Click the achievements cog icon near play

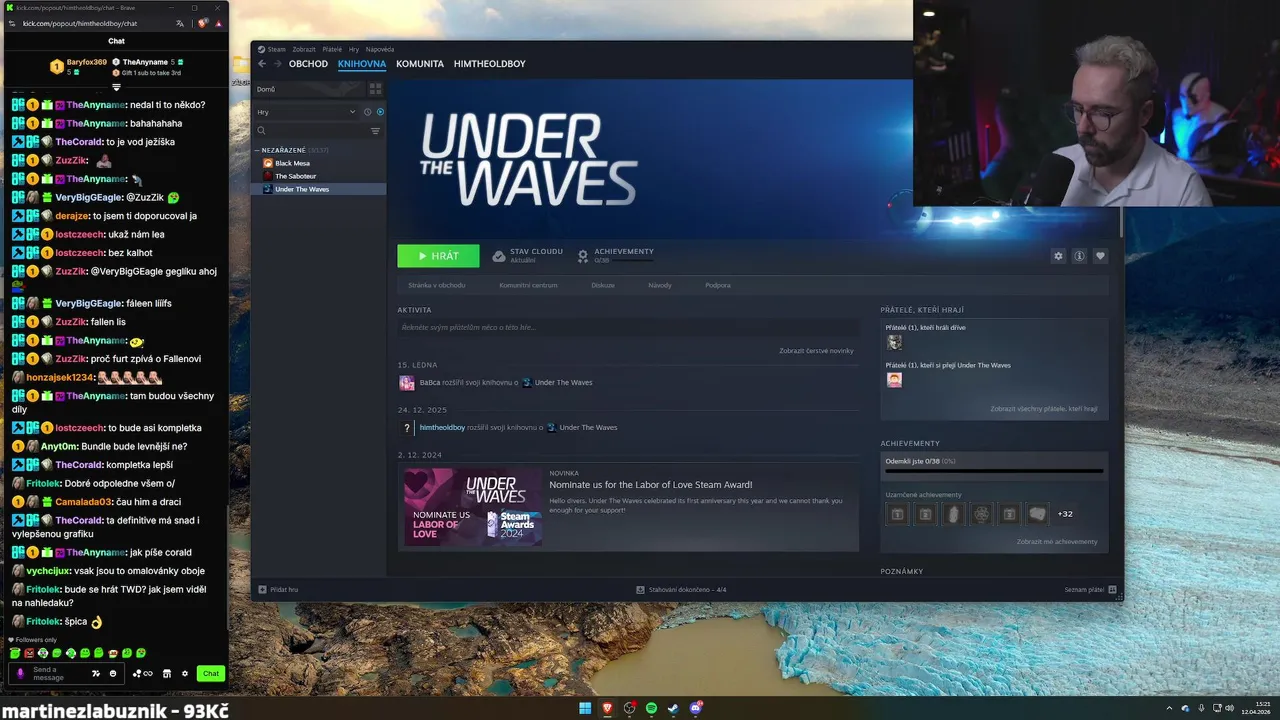(583, 256)
